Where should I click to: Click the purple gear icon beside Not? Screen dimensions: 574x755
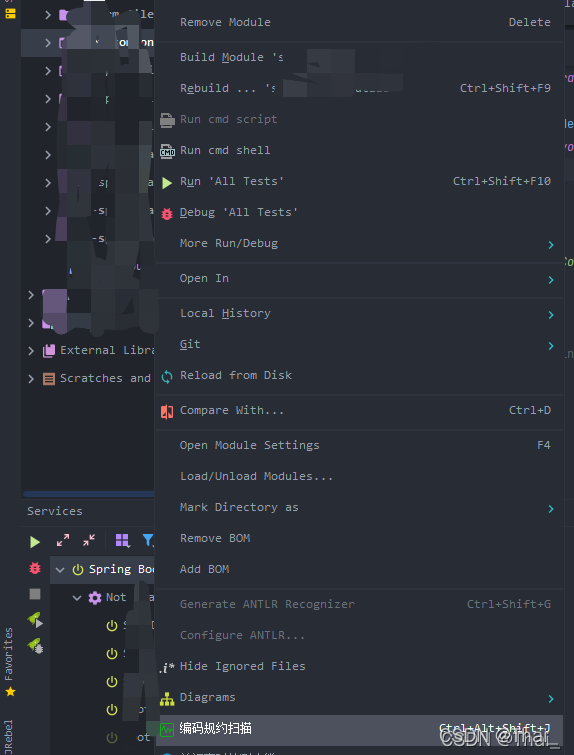(x=95, y=598)
